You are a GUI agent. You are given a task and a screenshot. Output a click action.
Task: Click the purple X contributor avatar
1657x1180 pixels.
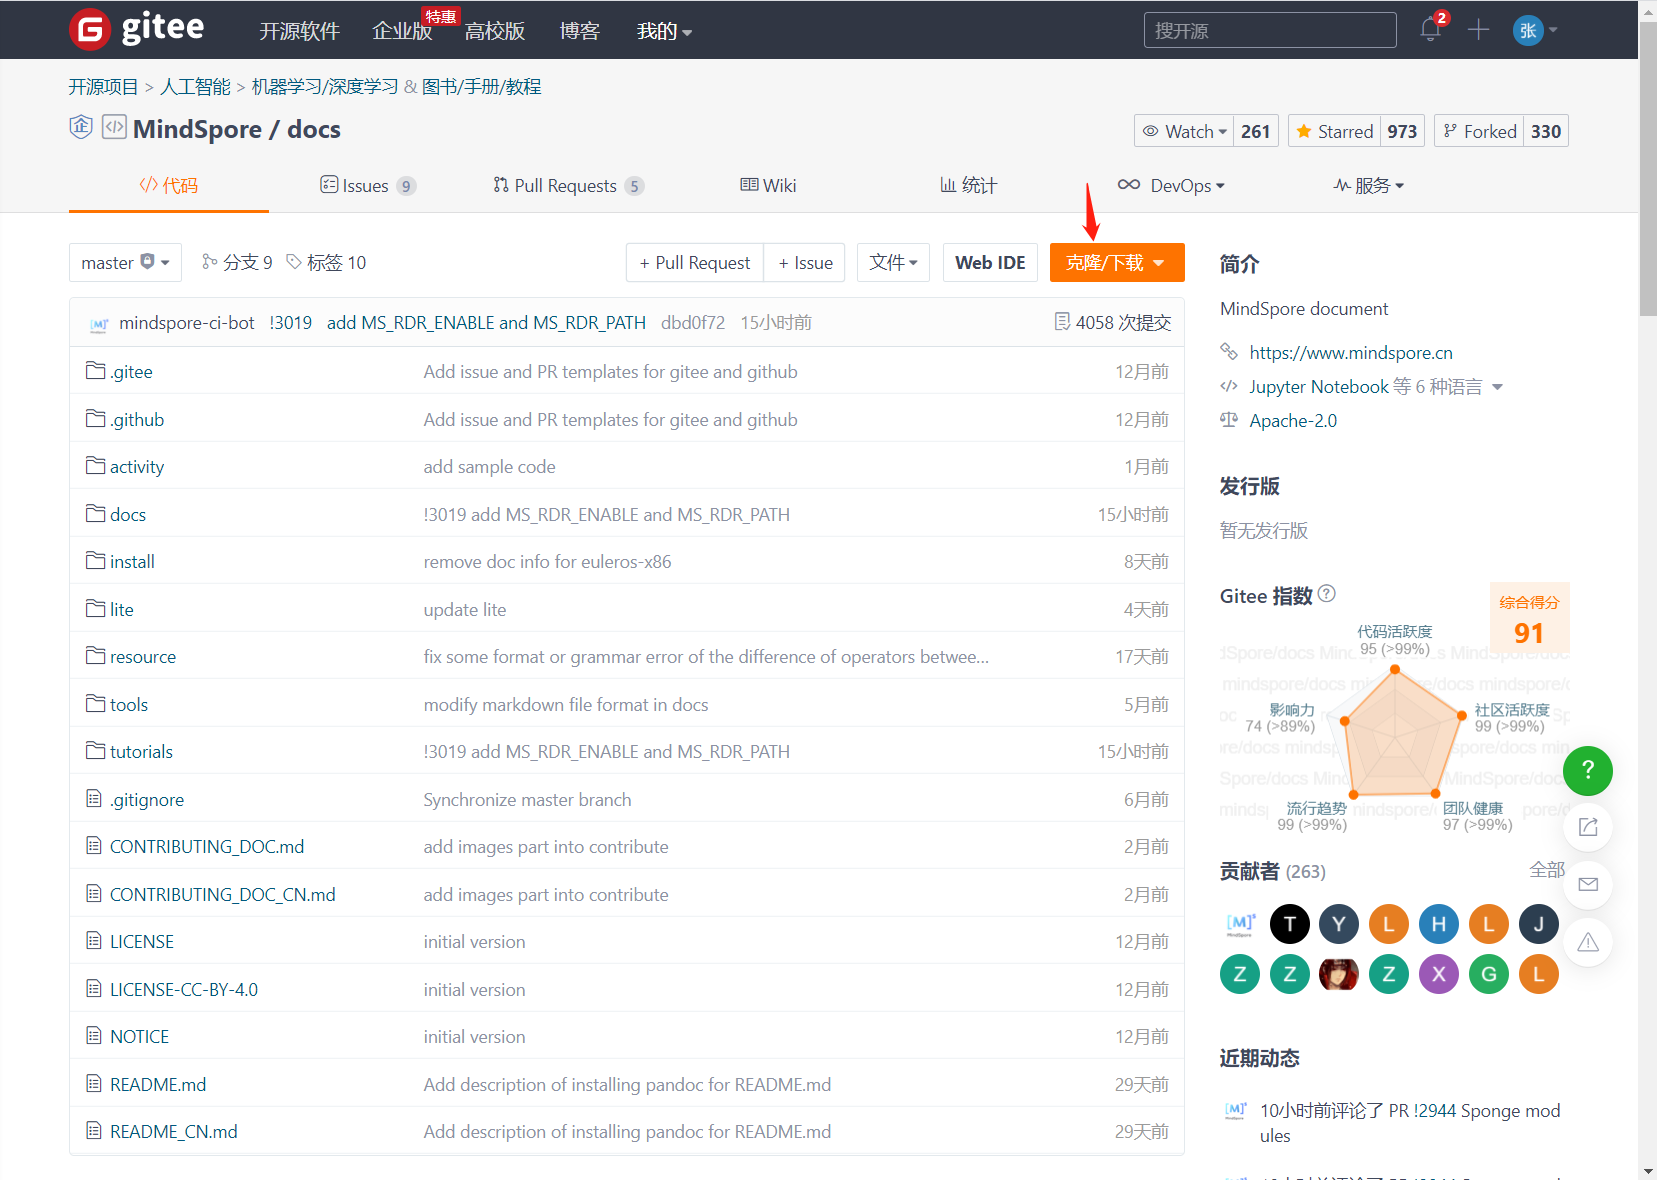(1439, 974)
